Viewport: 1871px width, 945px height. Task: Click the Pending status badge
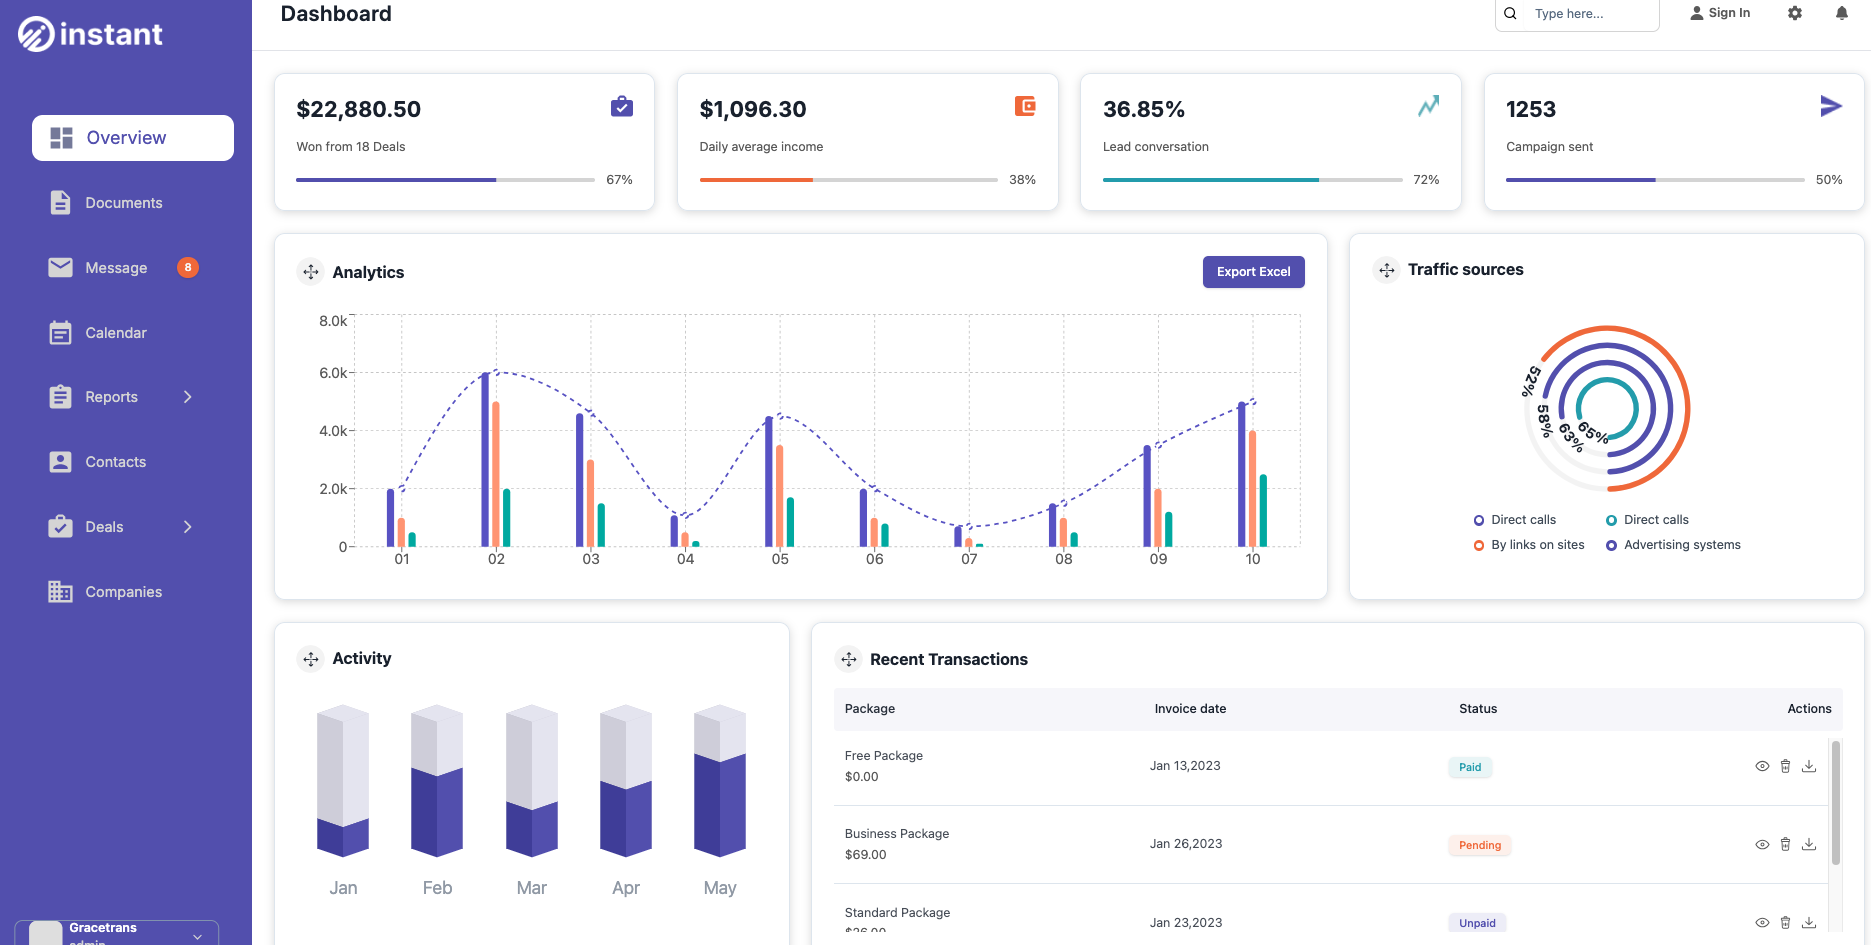pos(1480,845)
